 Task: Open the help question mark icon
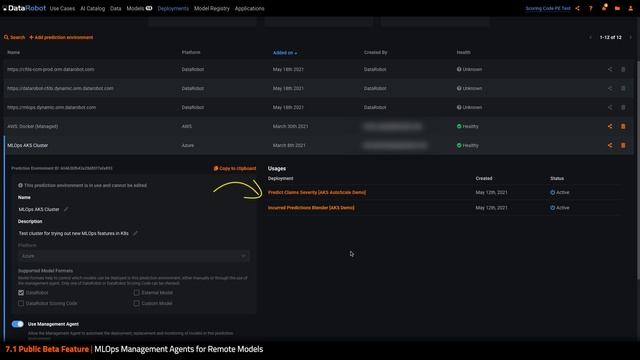[x=591, y=8]
